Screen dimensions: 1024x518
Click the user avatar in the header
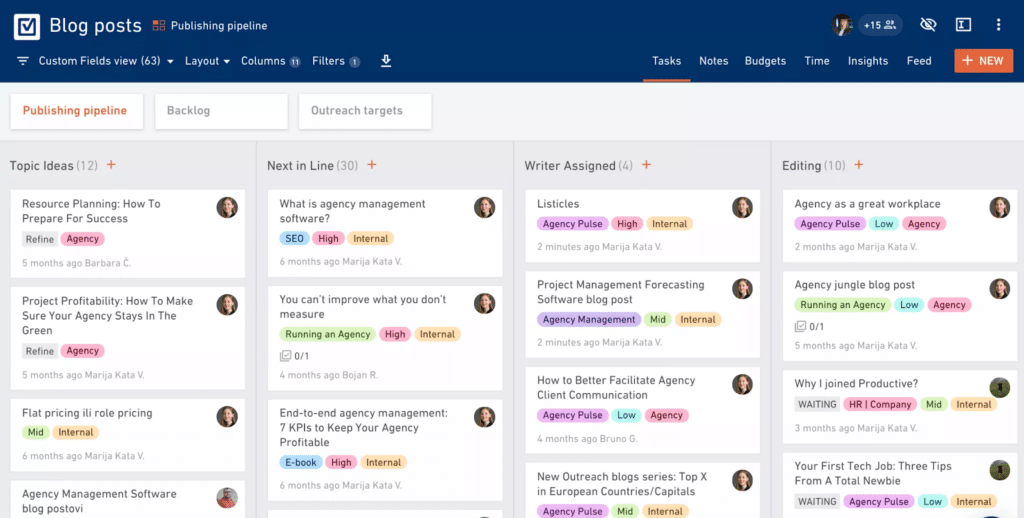pyautogui.click(x=842, y=25)
